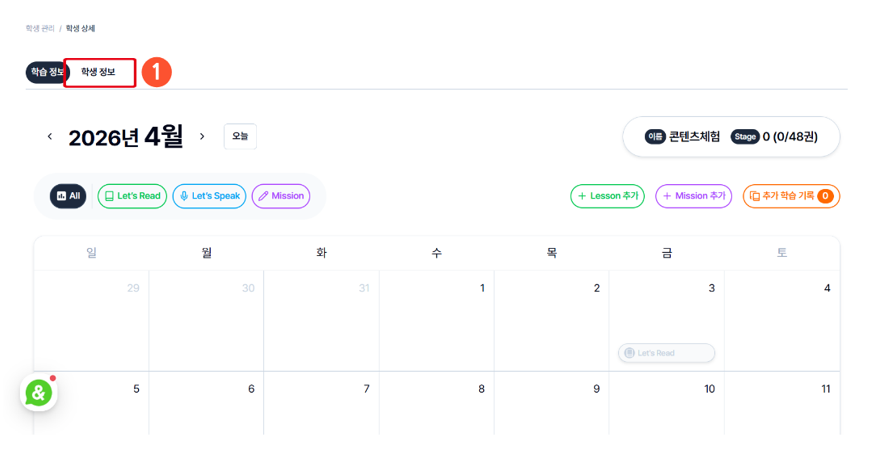Click orange count badge on 추가 학습 기록
The height and width of the screenshot is (470, 871).
point(825,196)
